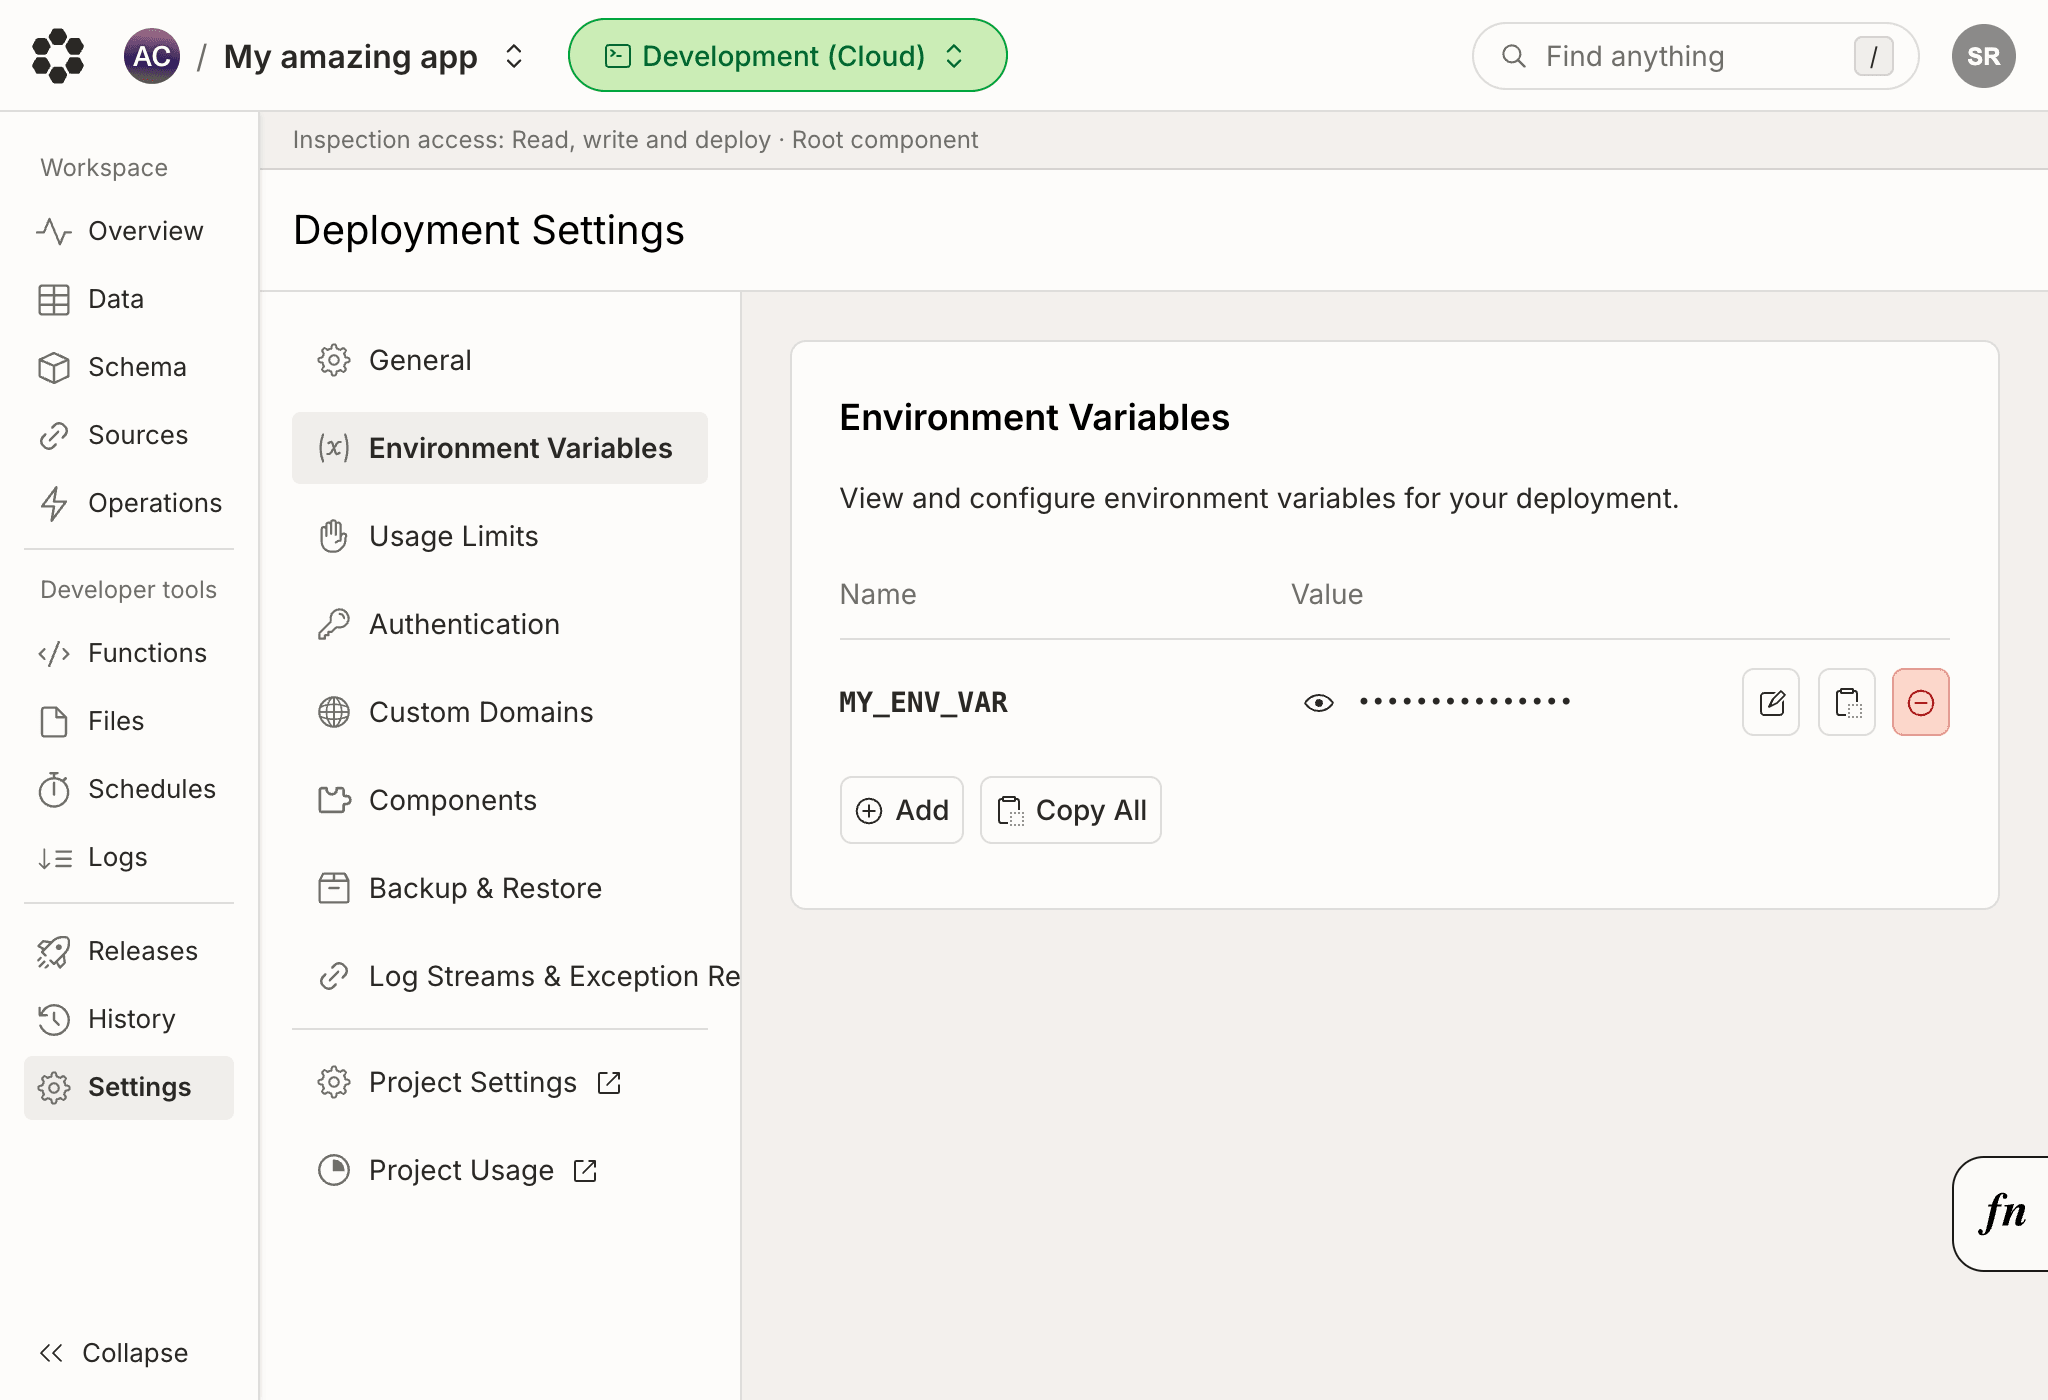
Task: Select the General settings tab
Action: [500, 360]
